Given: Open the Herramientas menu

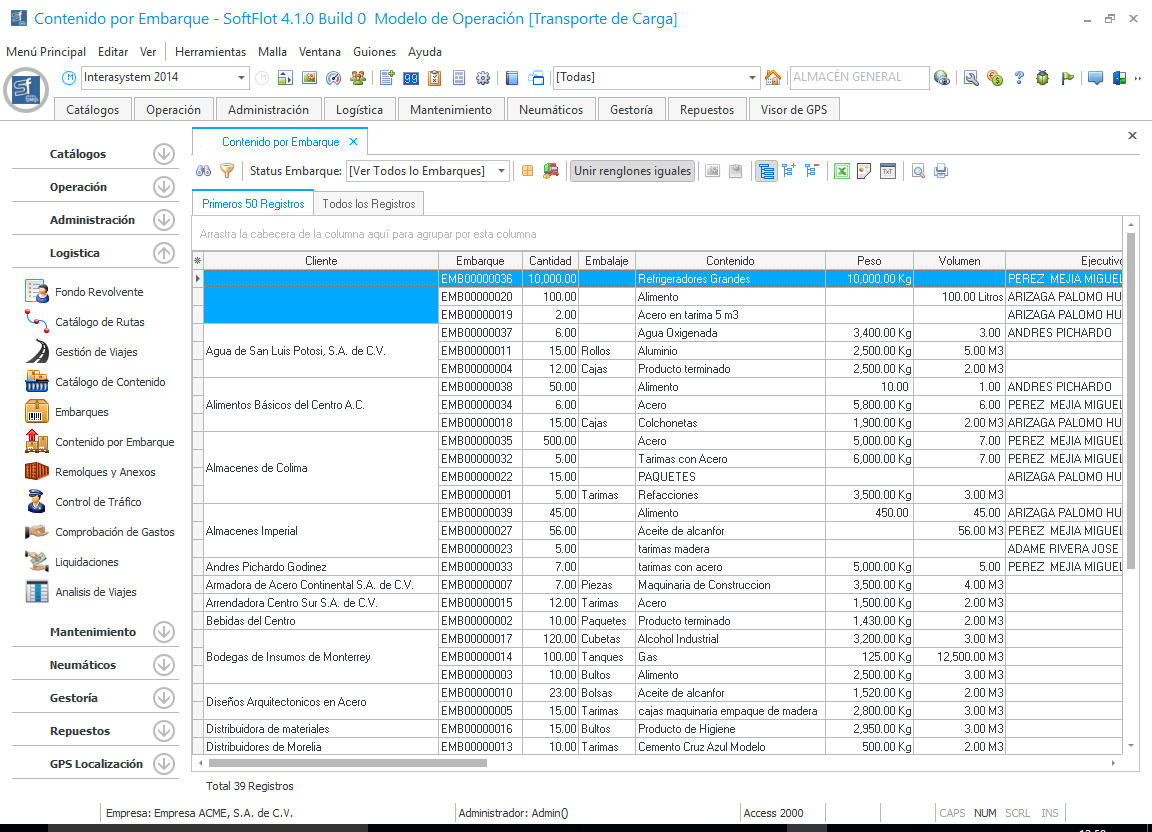Looking at the screenshot, I should pos(210,52).
